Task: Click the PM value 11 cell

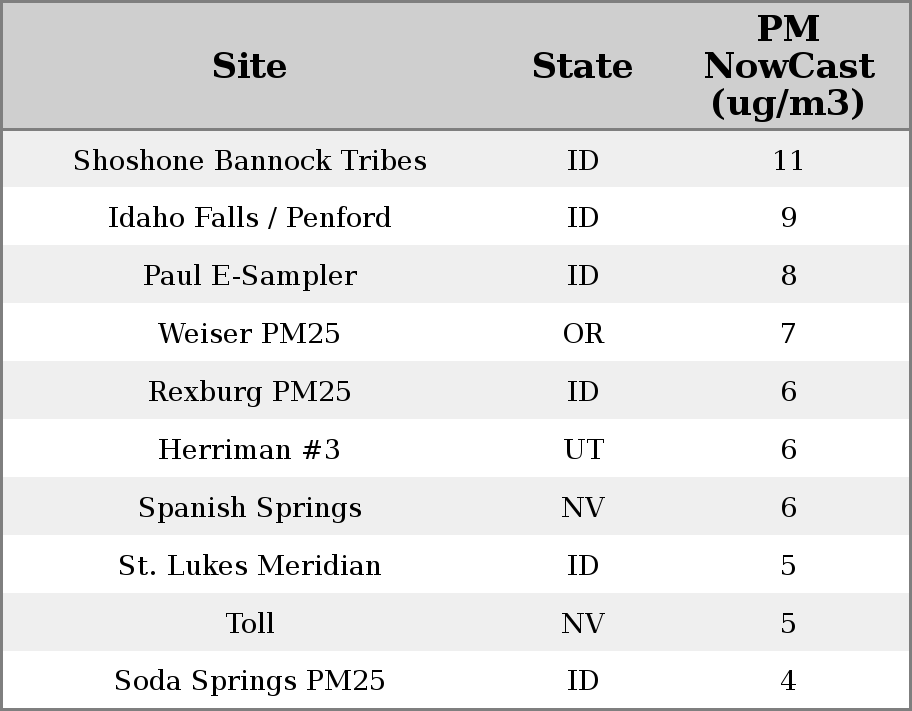Action: (x=788, y=161)
